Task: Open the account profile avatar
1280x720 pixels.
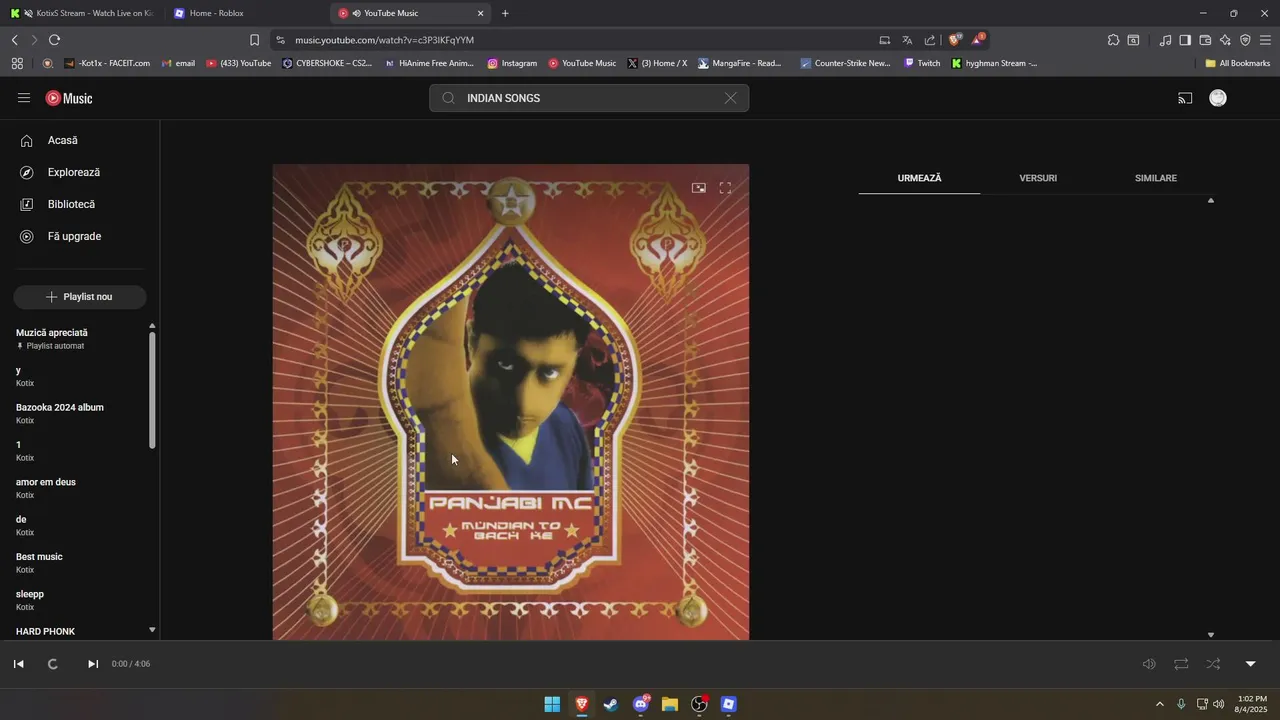Action: (x=1218, y=98)
